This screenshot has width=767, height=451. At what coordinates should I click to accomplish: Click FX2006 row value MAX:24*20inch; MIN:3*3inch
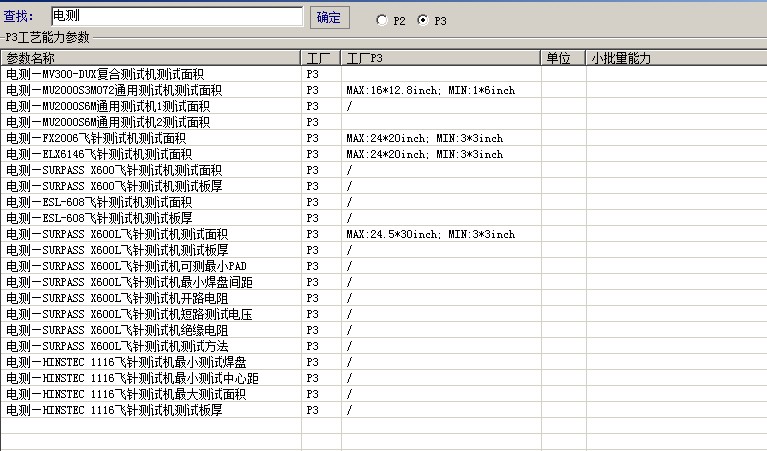pyautogui.click(x=425, y=138)
